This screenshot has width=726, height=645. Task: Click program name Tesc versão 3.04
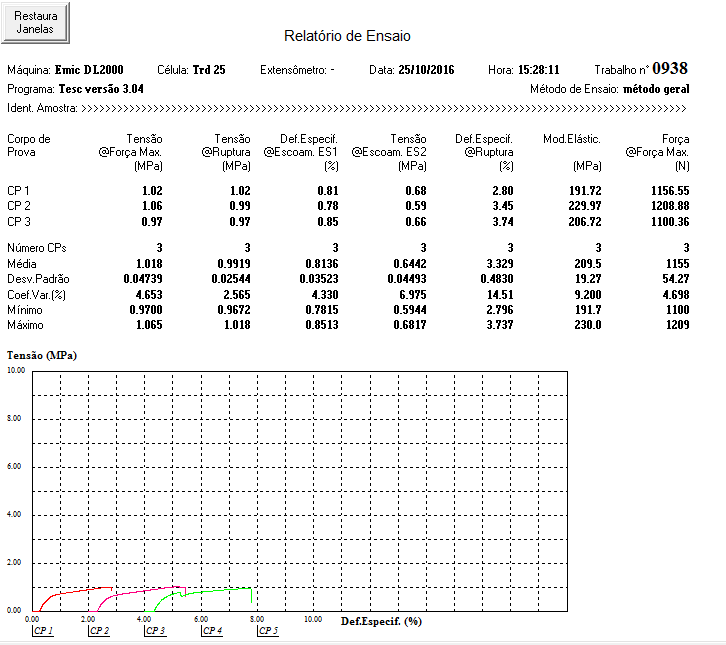point(101,89)
